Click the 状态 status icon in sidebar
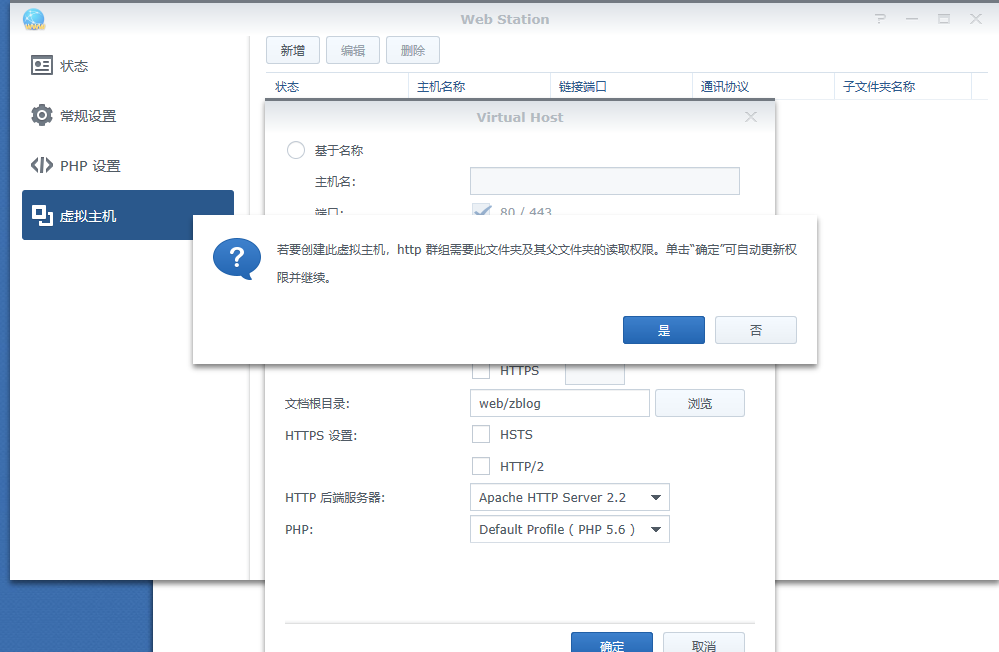 pyautogui.click(x=41, y=66)
